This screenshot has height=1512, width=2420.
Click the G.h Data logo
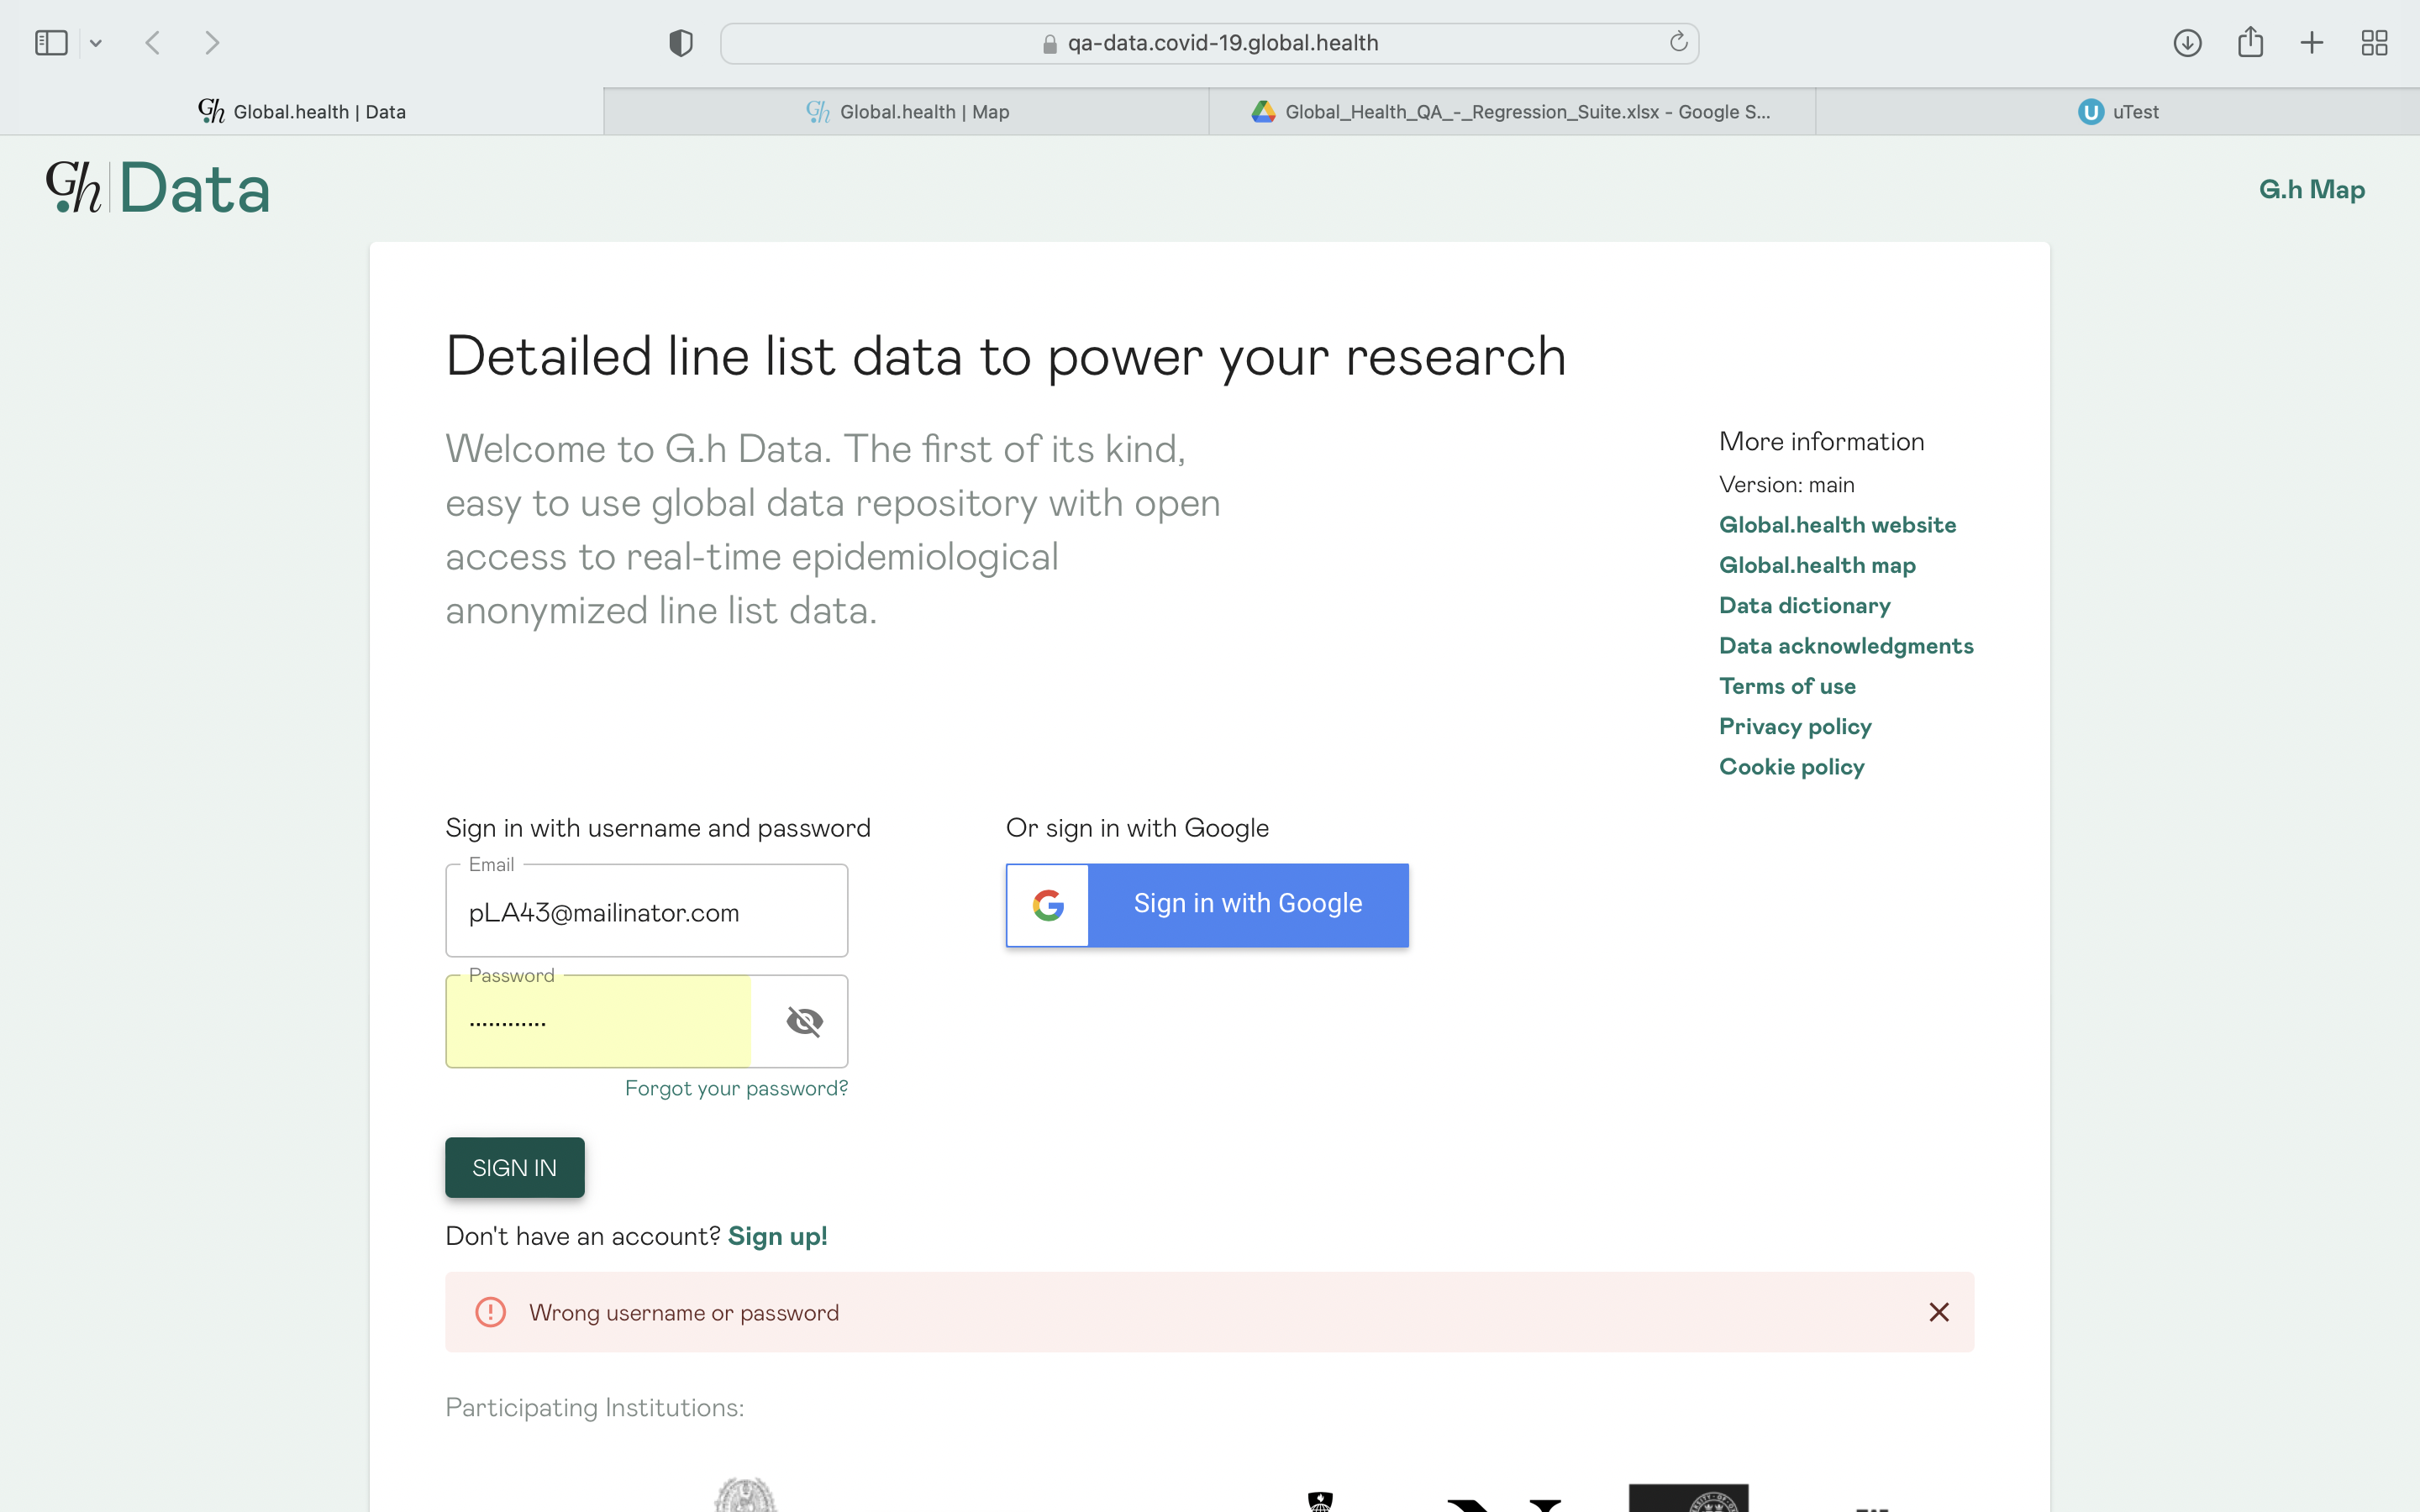158,188
